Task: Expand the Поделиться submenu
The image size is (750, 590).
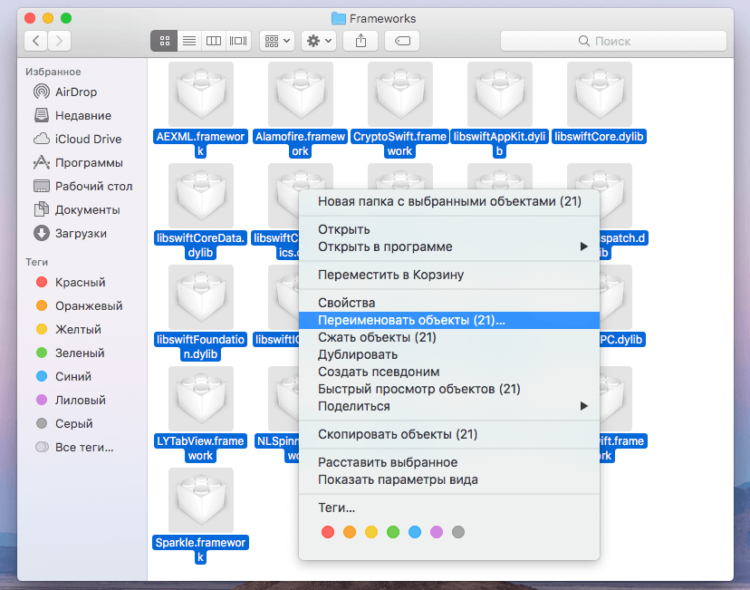Action: (x=449, y=406)
